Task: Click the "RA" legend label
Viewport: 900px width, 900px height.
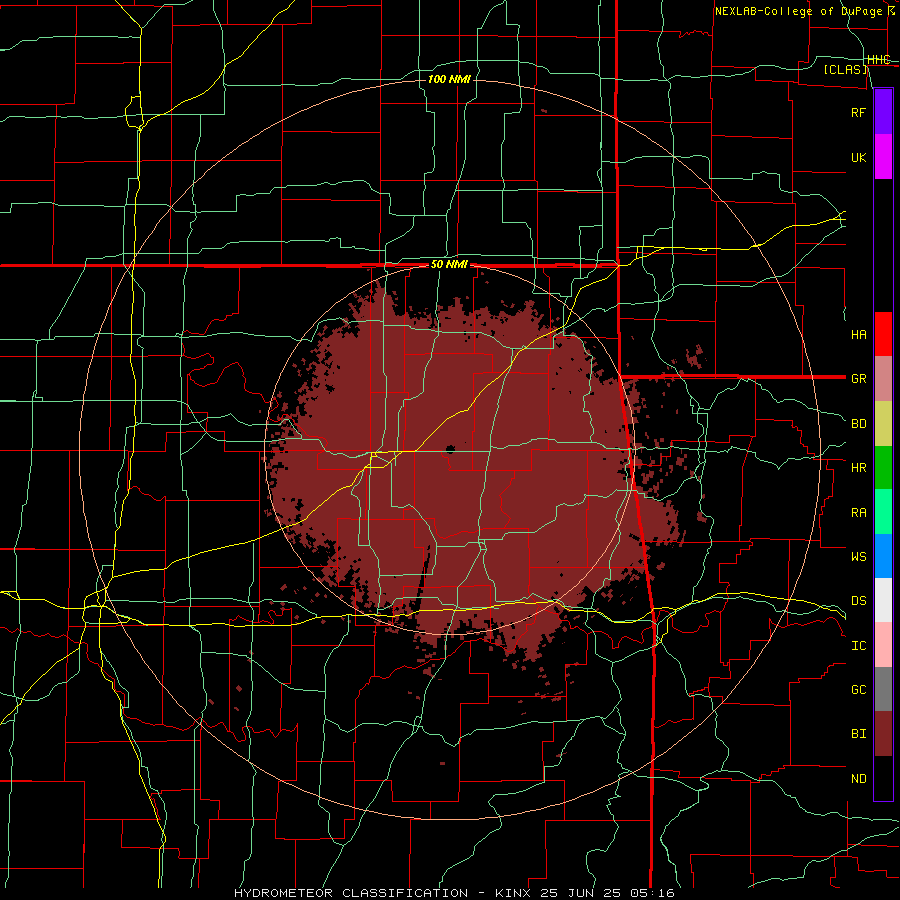Action: (x=859, y=513)
